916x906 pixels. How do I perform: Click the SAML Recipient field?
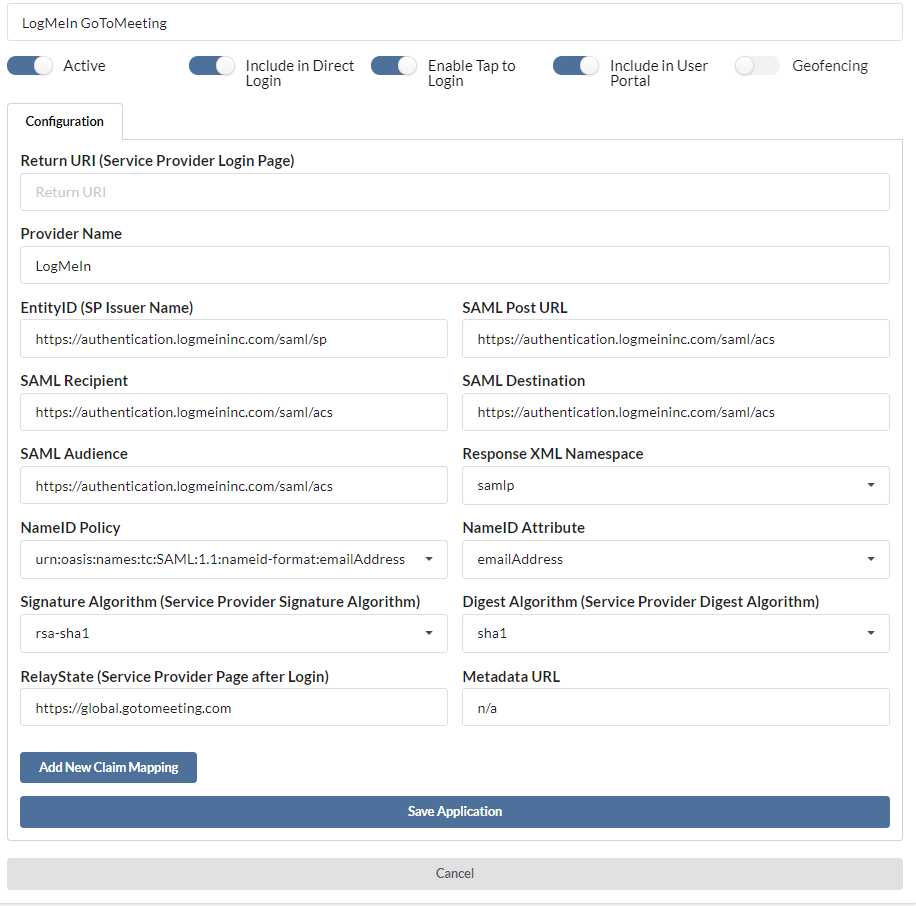click(x=234, y=412)
